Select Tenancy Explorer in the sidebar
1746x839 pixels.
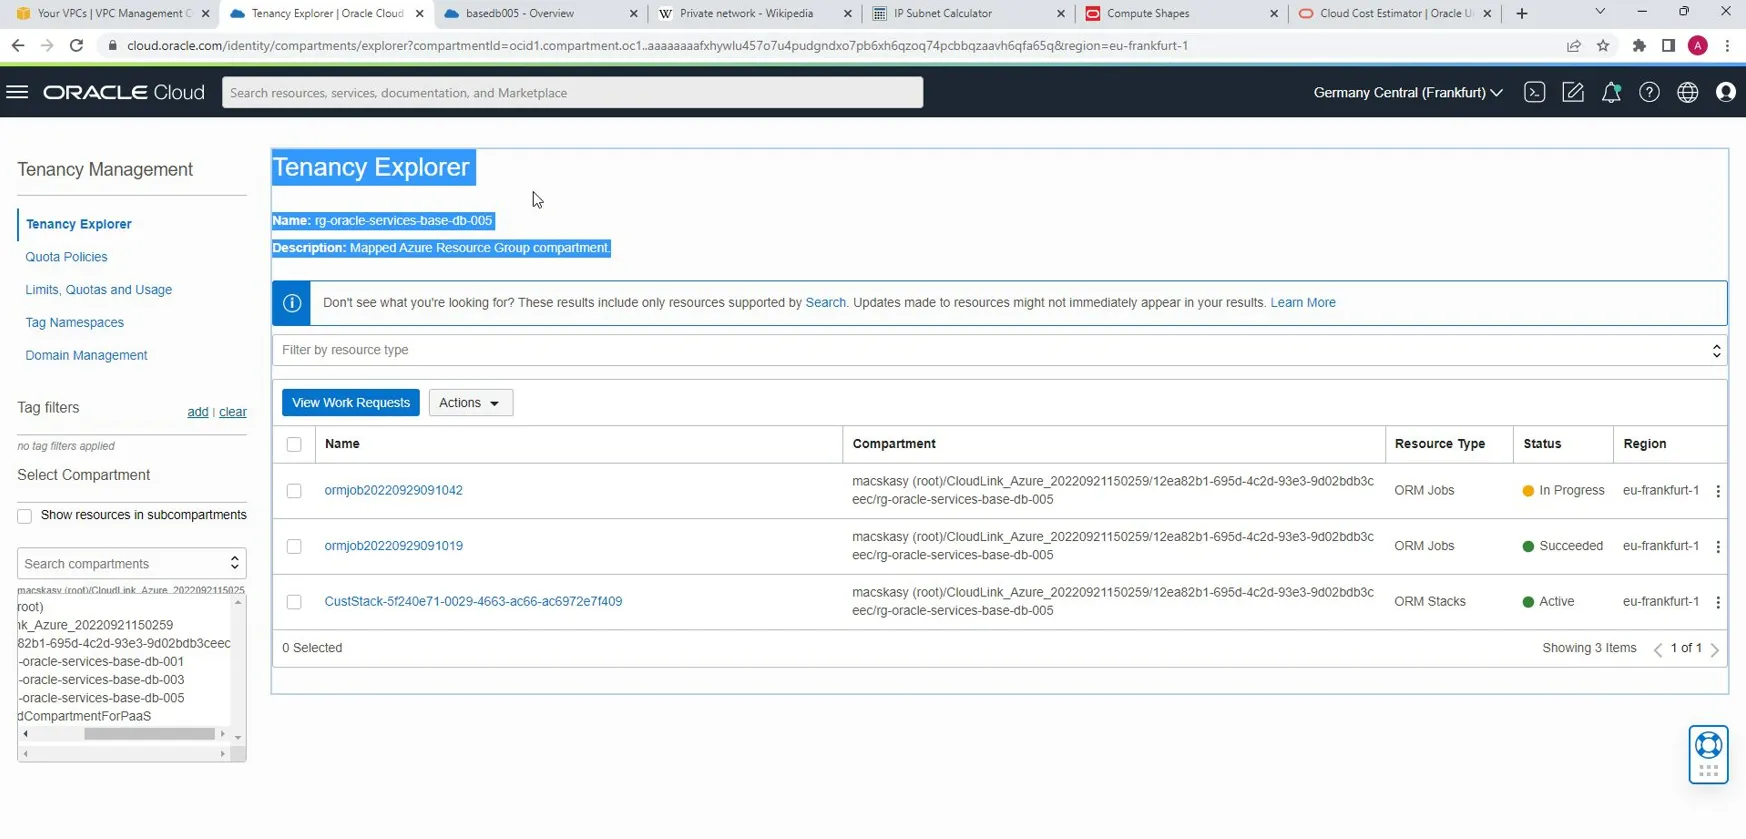pyautogui.click(x=78, y=224)
